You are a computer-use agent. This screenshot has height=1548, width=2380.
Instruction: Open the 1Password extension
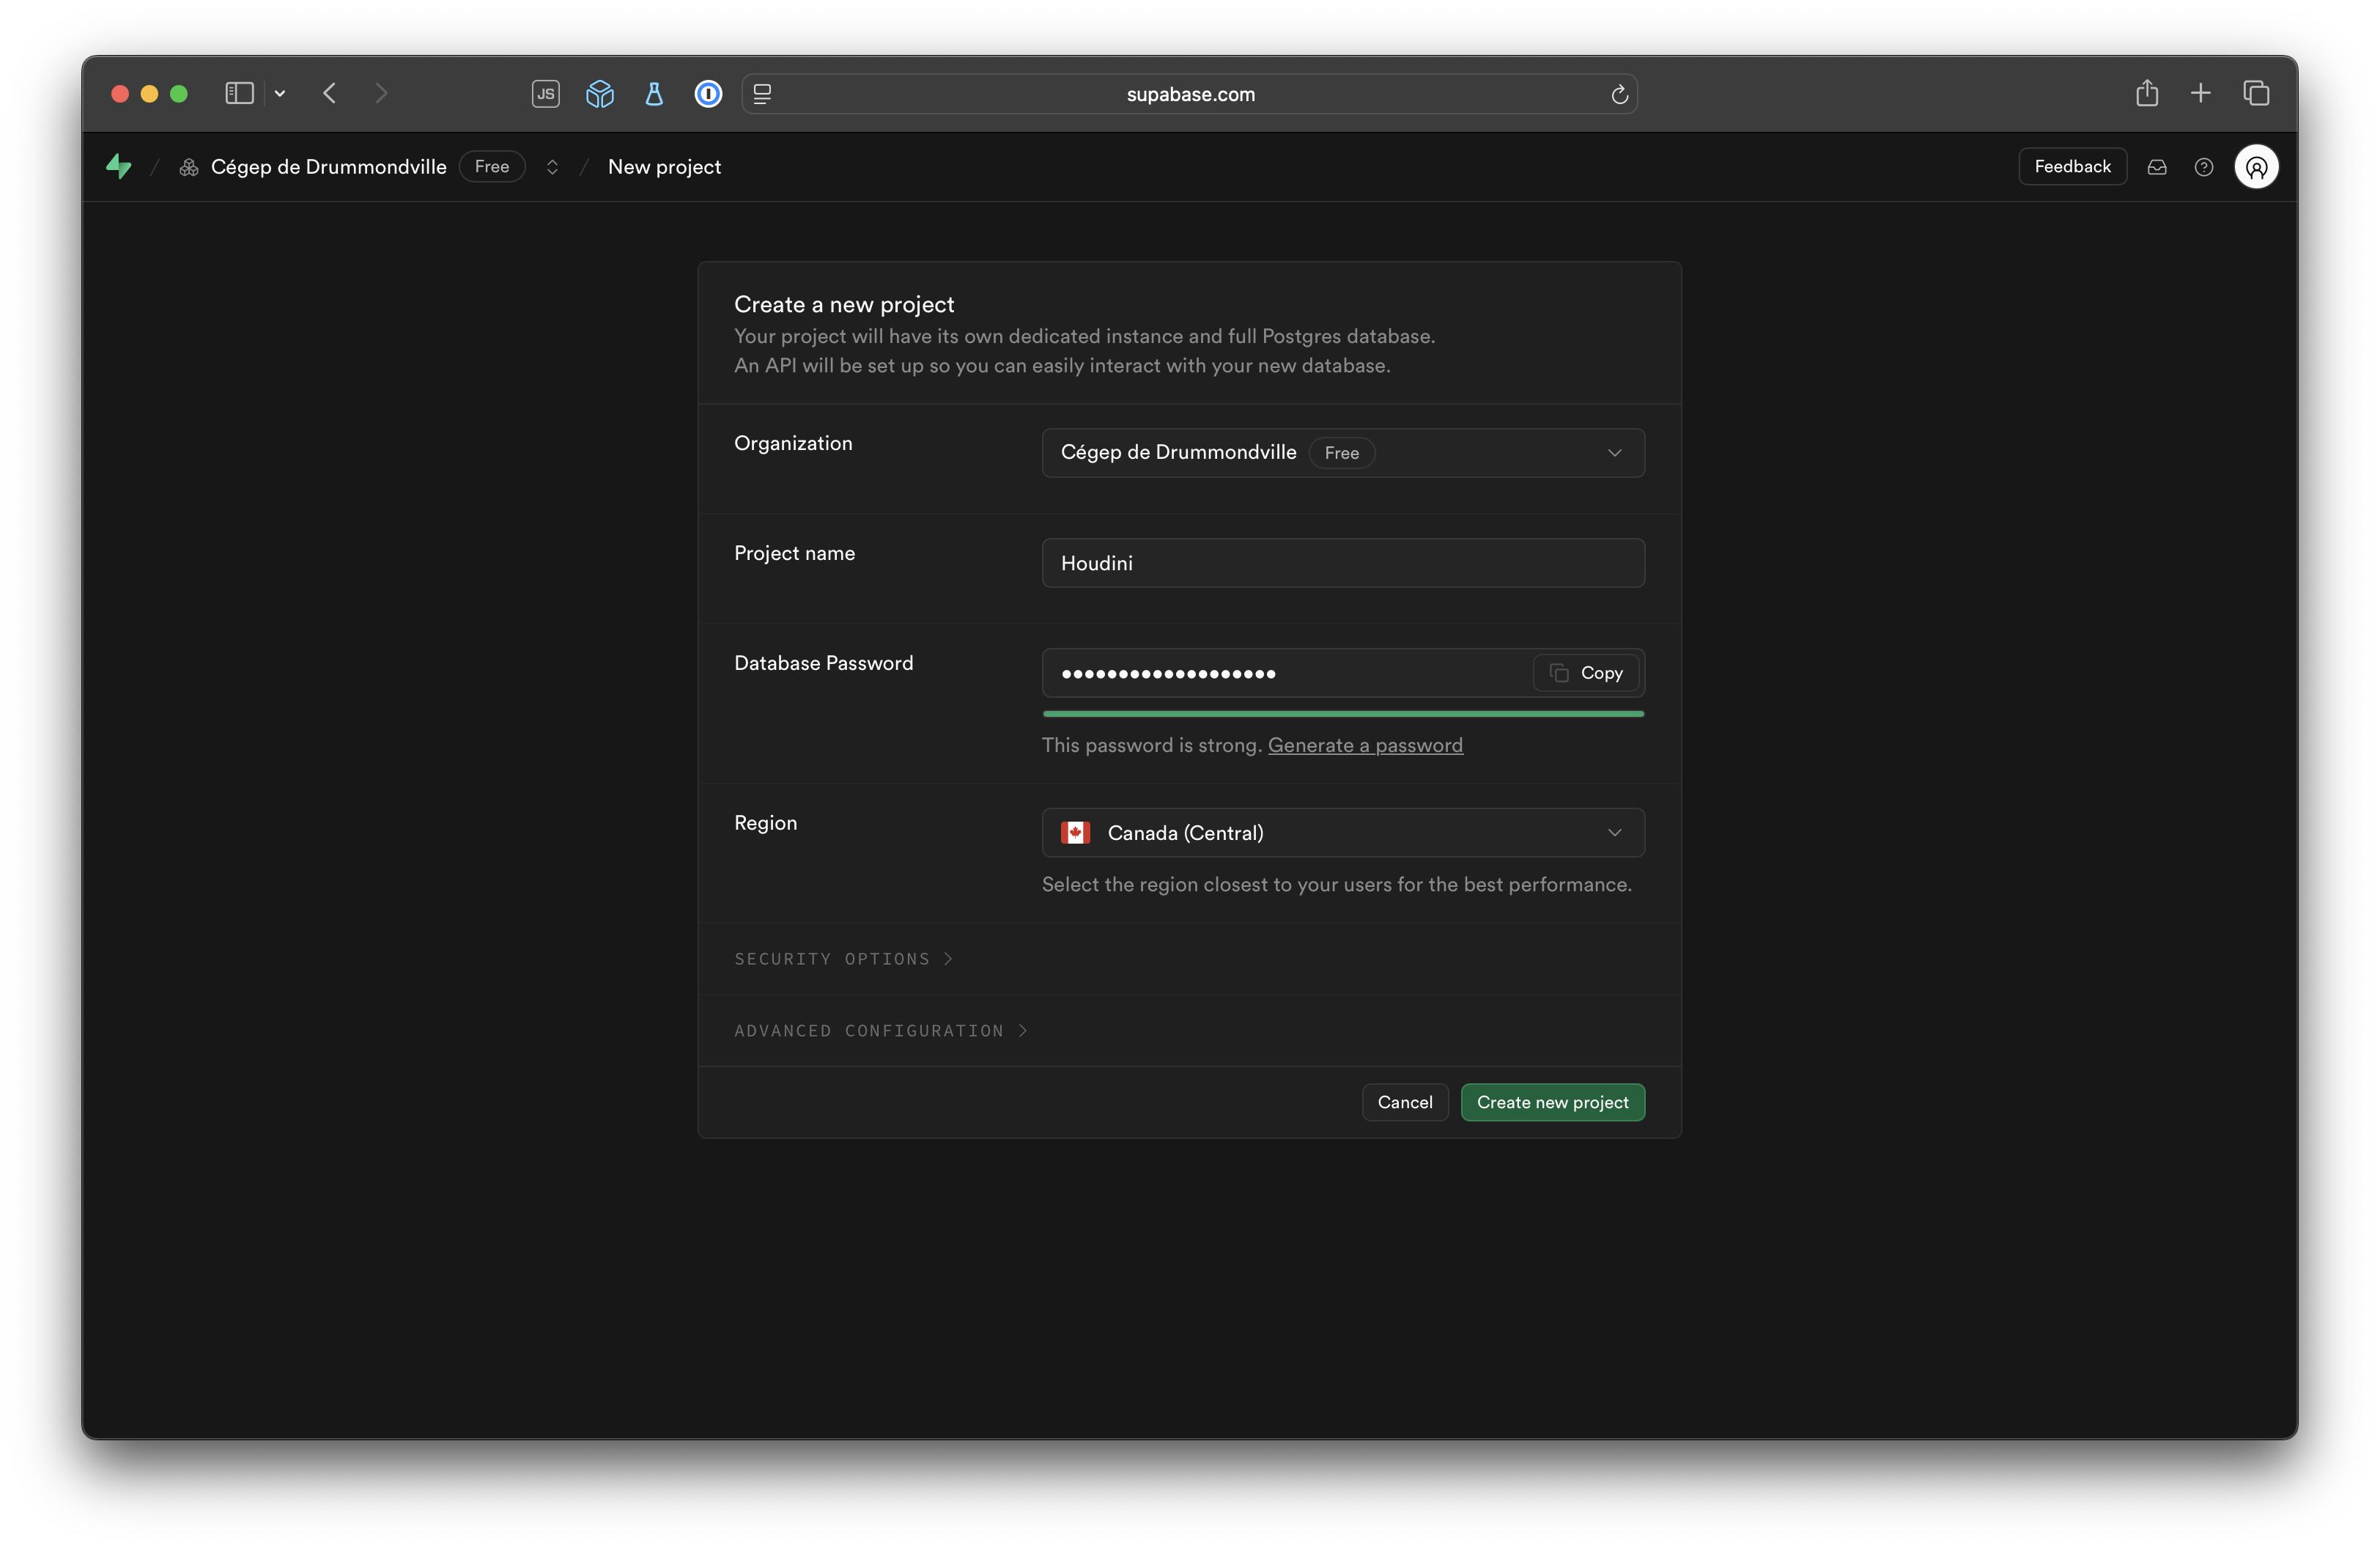tap(708, 94)
